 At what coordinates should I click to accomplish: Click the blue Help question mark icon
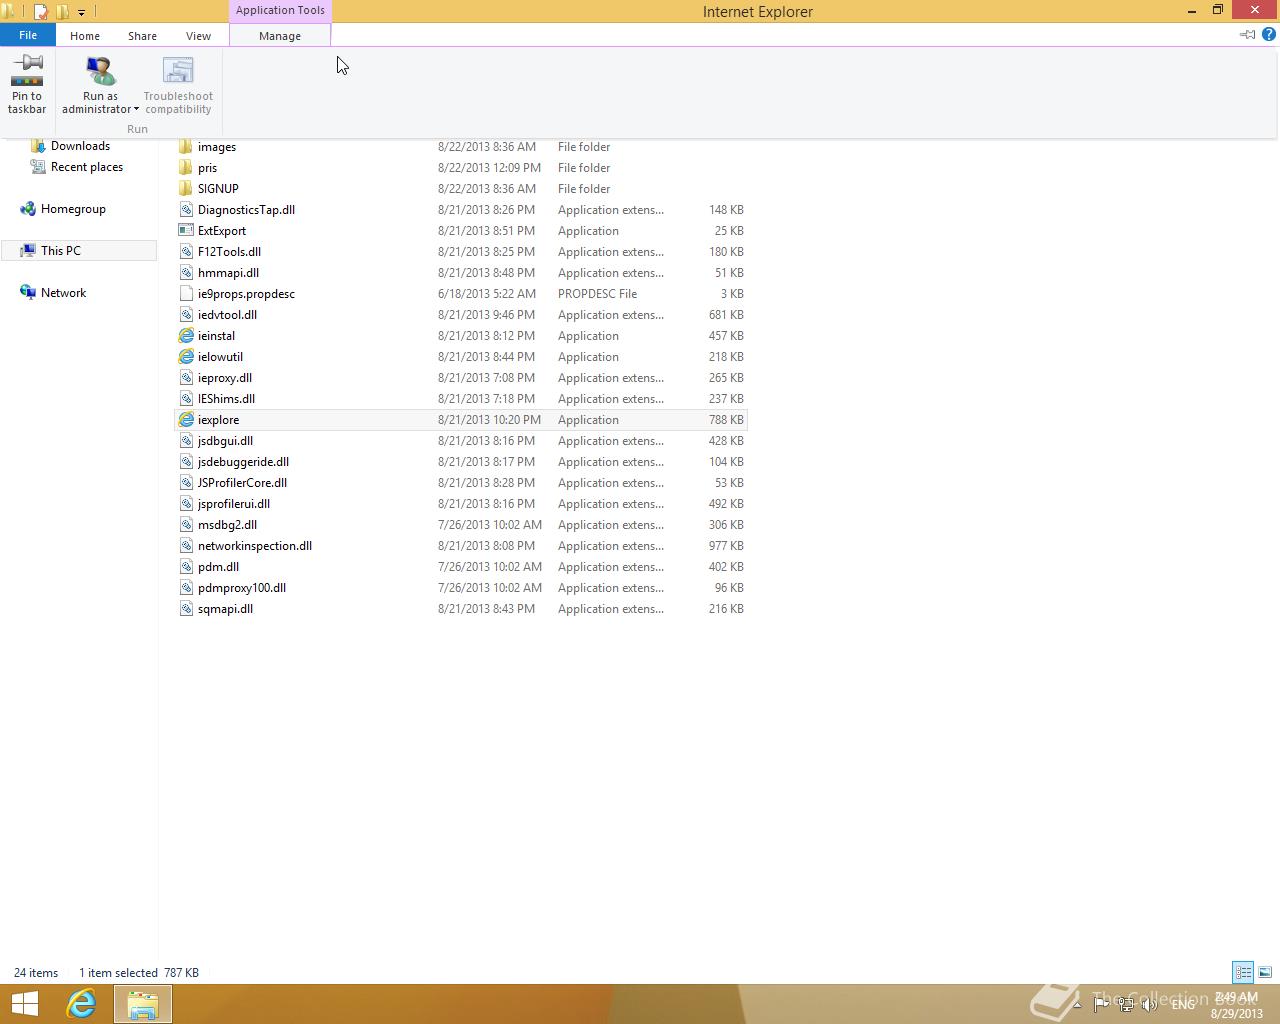point(1269,34)
